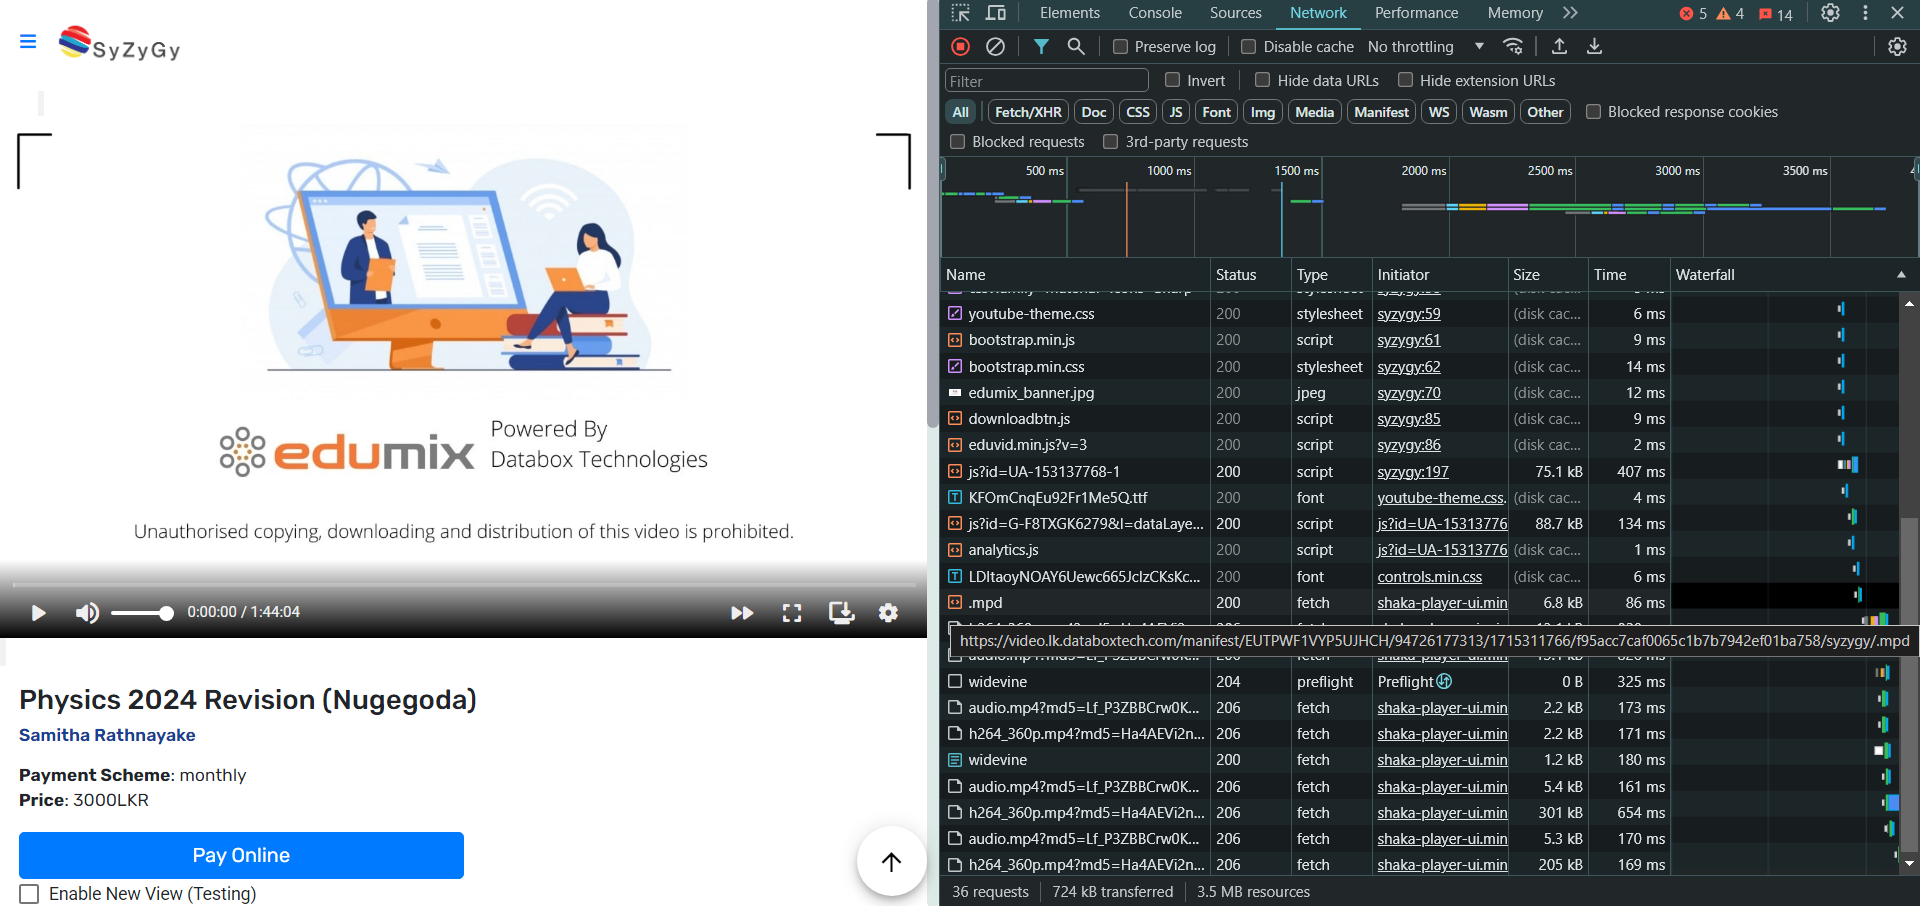1920x906 pixels.
Task: Open the inspect element picker tool
Action: (960, 13)
